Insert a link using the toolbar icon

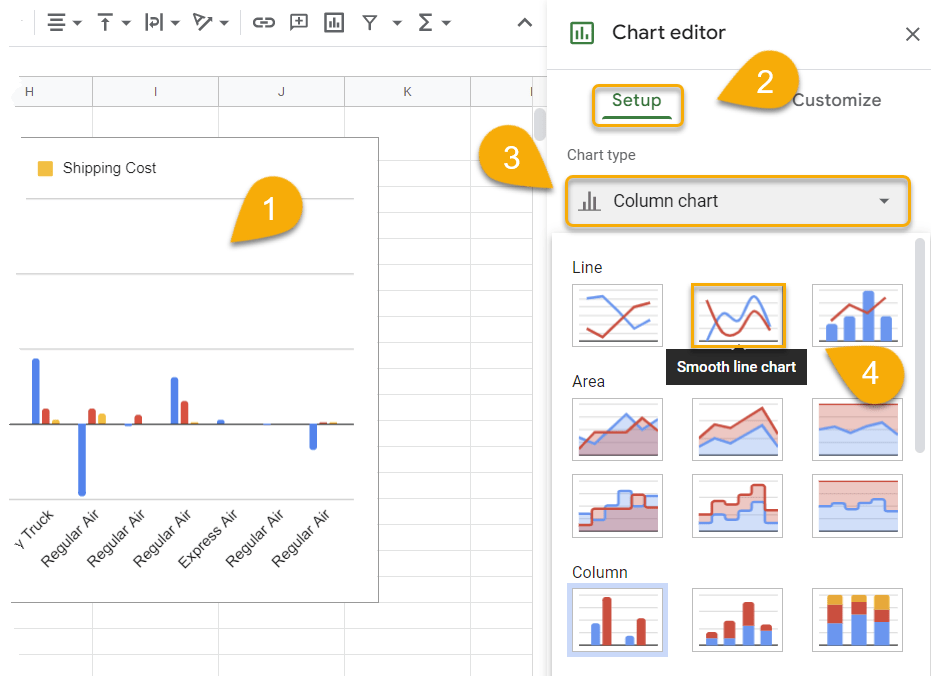[264, 22]
